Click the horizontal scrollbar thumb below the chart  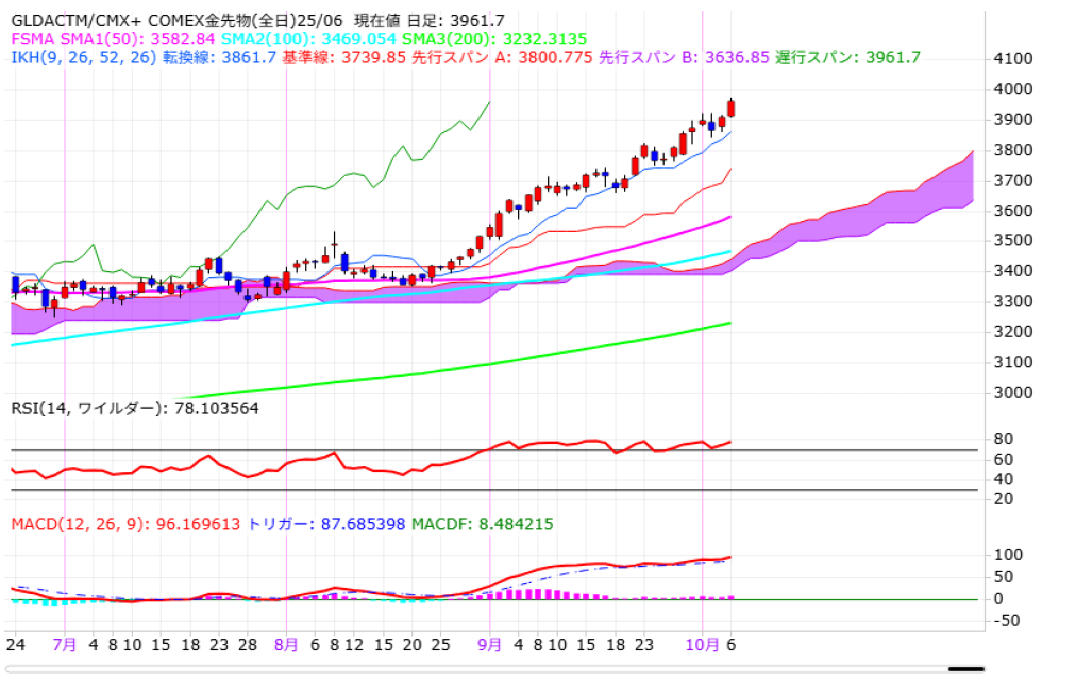pyautogui.click(x=966, y=669)
